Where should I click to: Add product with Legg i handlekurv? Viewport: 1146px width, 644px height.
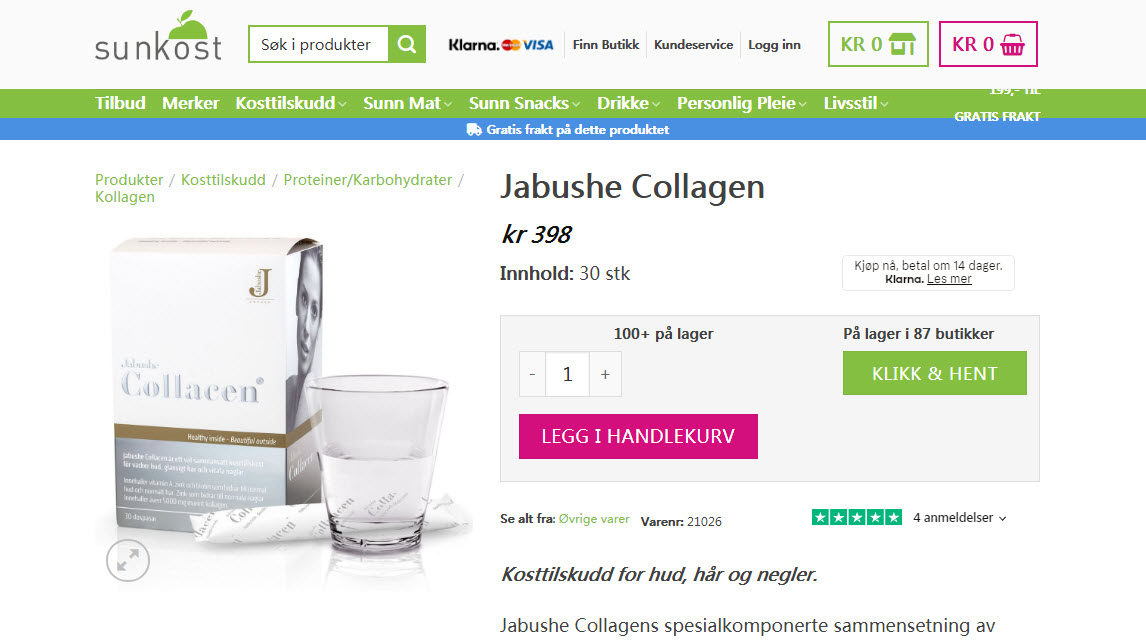(638, 436)
